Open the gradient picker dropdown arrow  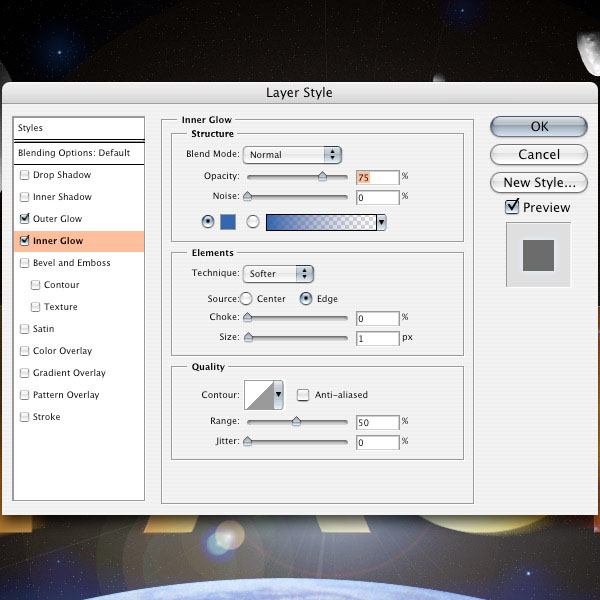(381, 222)
